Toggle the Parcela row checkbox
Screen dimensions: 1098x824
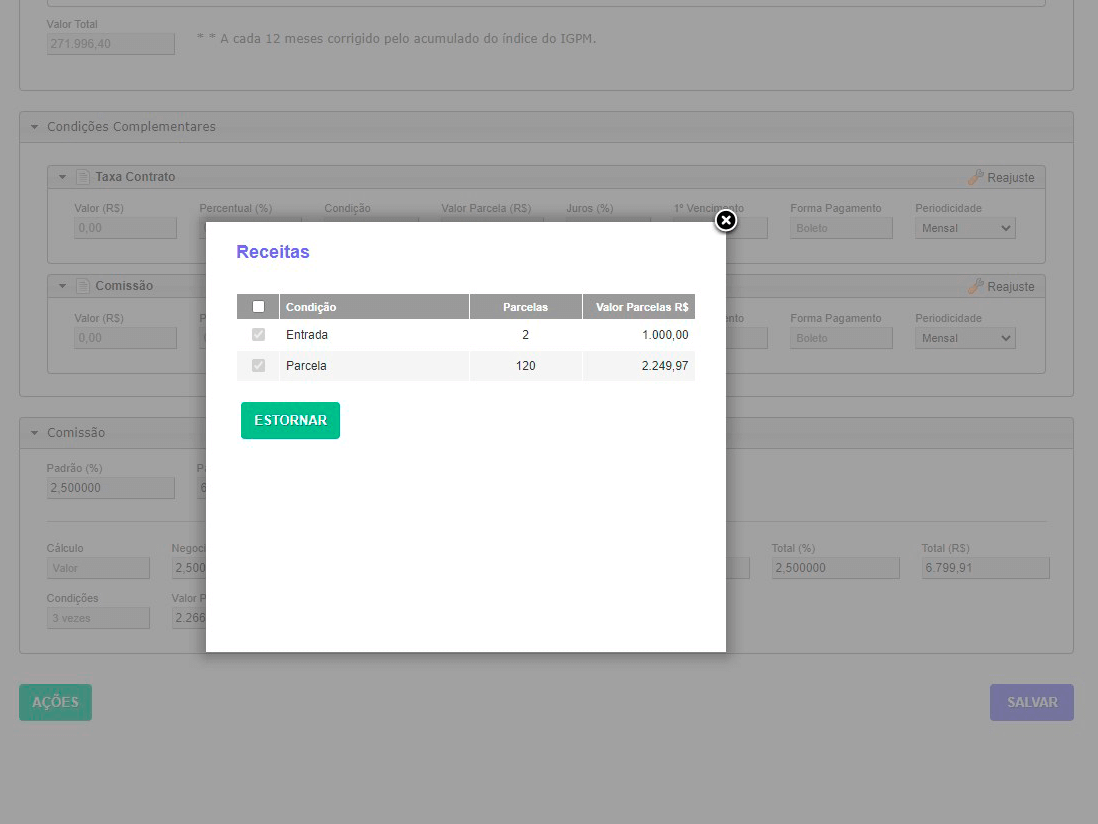coord(258,366)
